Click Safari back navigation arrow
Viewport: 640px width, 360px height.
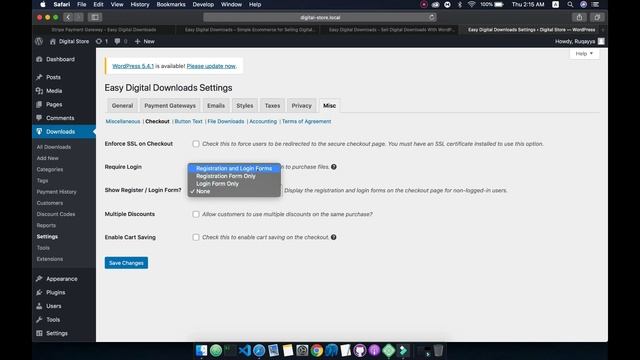[68, 17]
